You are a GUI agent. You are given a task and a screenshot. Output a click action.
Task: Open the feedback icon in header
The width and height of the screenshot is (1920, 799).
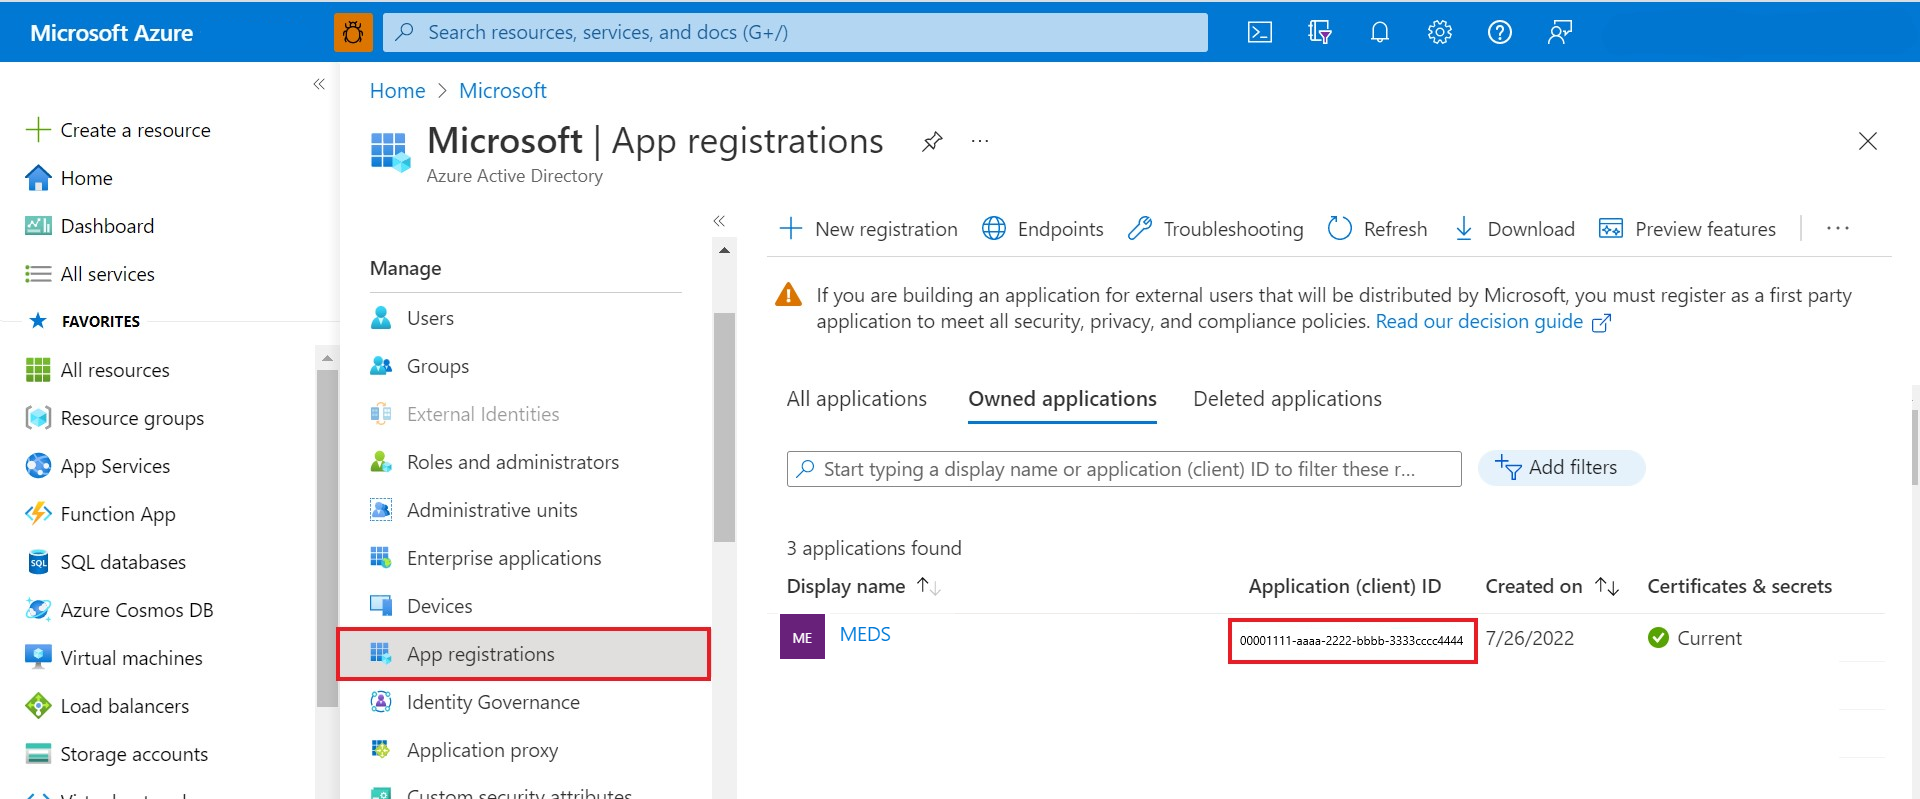(1559, 32)
